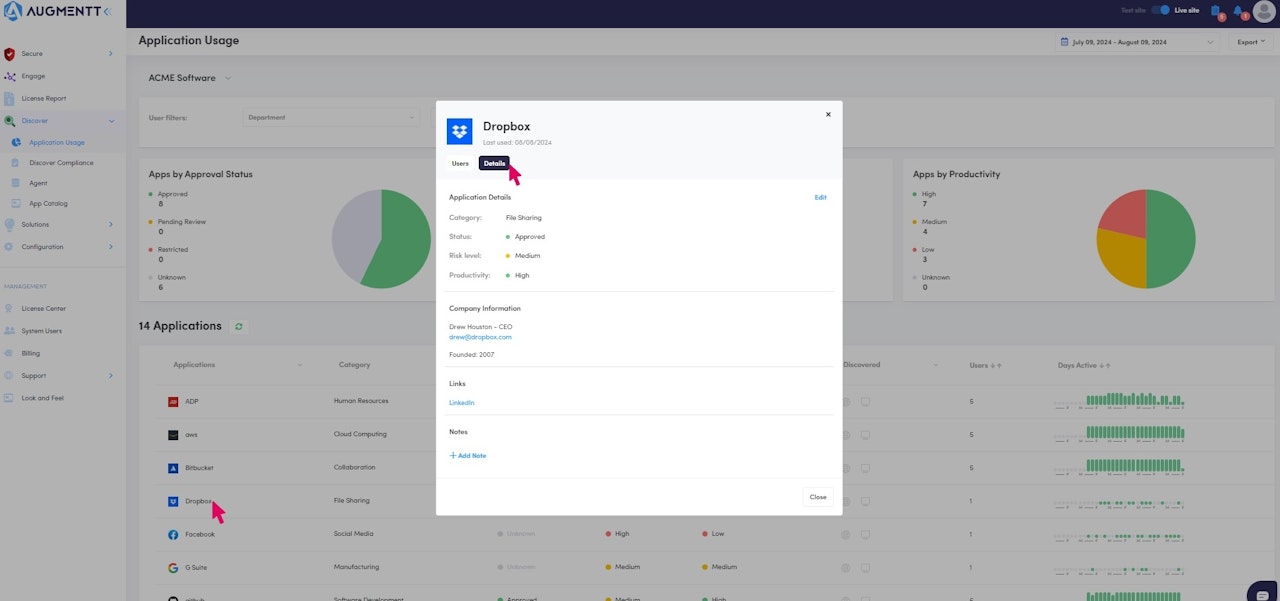Open the notifications bell icon
Image resolution: width=1280 pixels, height=601 pixels.
coord(1238,11)
